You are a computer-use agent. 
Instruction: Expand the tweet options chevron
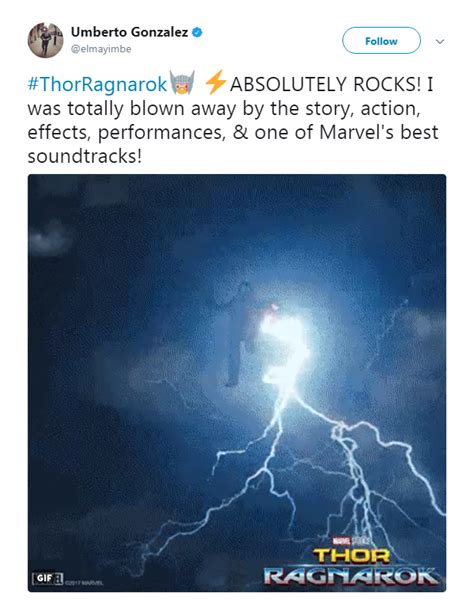440,41
